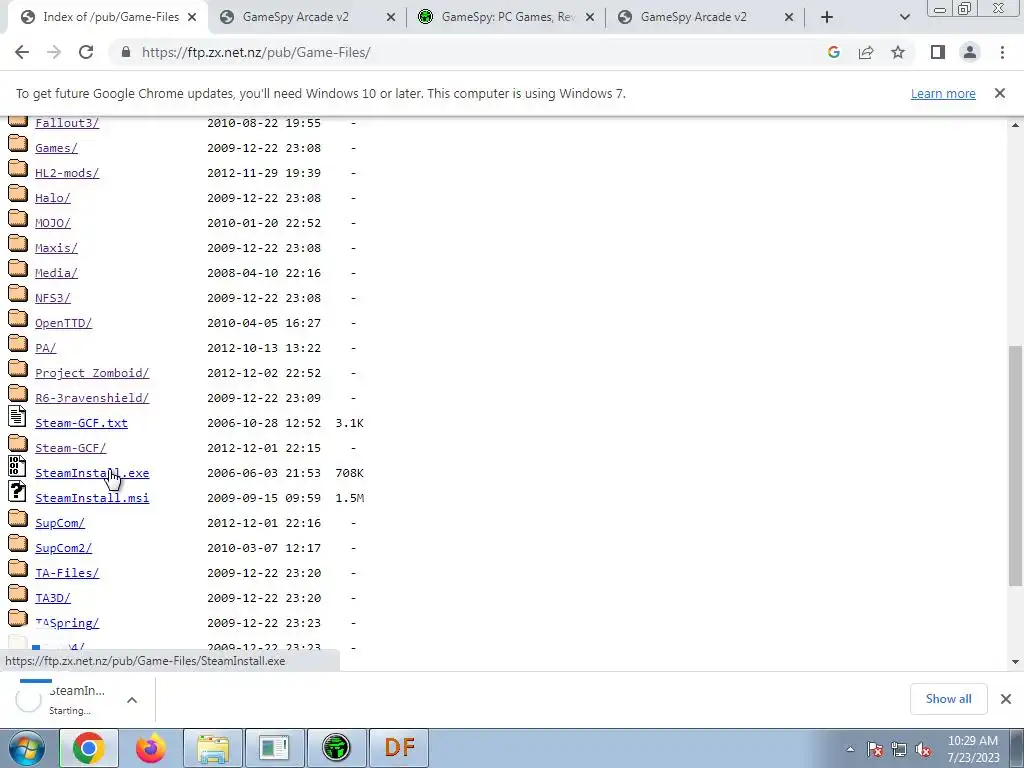Launch Firefox from the taskbar
Viewport: 1024px width, 768px height.
pos(151,748)
